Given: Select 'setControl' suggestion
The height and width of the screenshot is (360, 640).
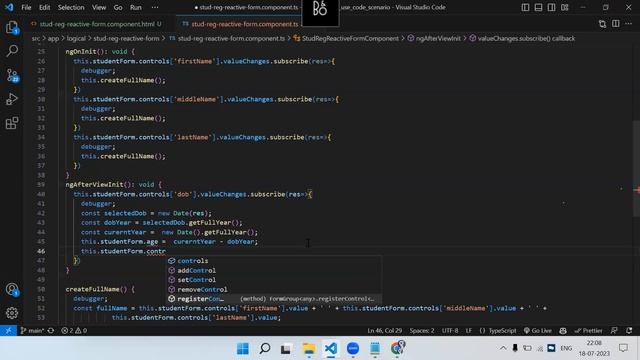Looking at the screenshot, I should tap(273, 280).
